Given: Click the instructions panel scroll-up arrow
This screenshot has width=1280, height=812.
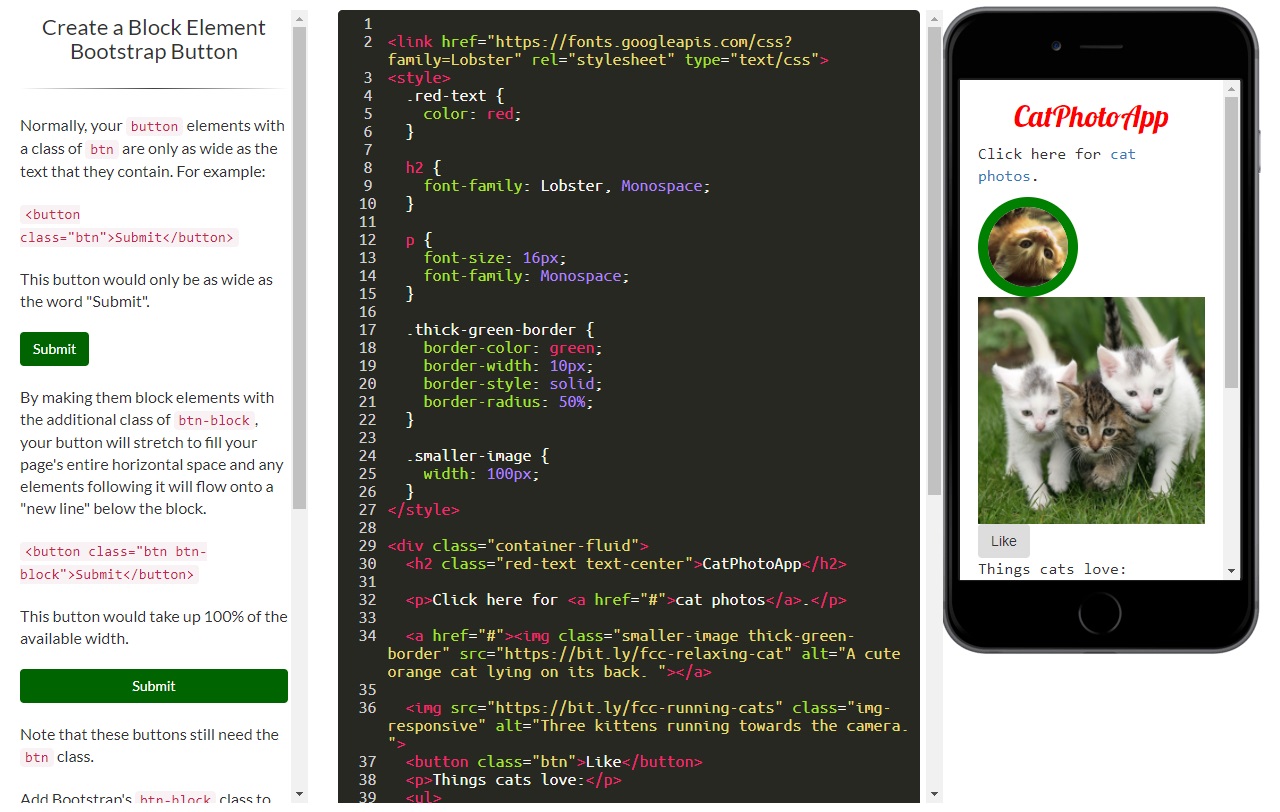Looking at the screenshot, I should 299,17.
